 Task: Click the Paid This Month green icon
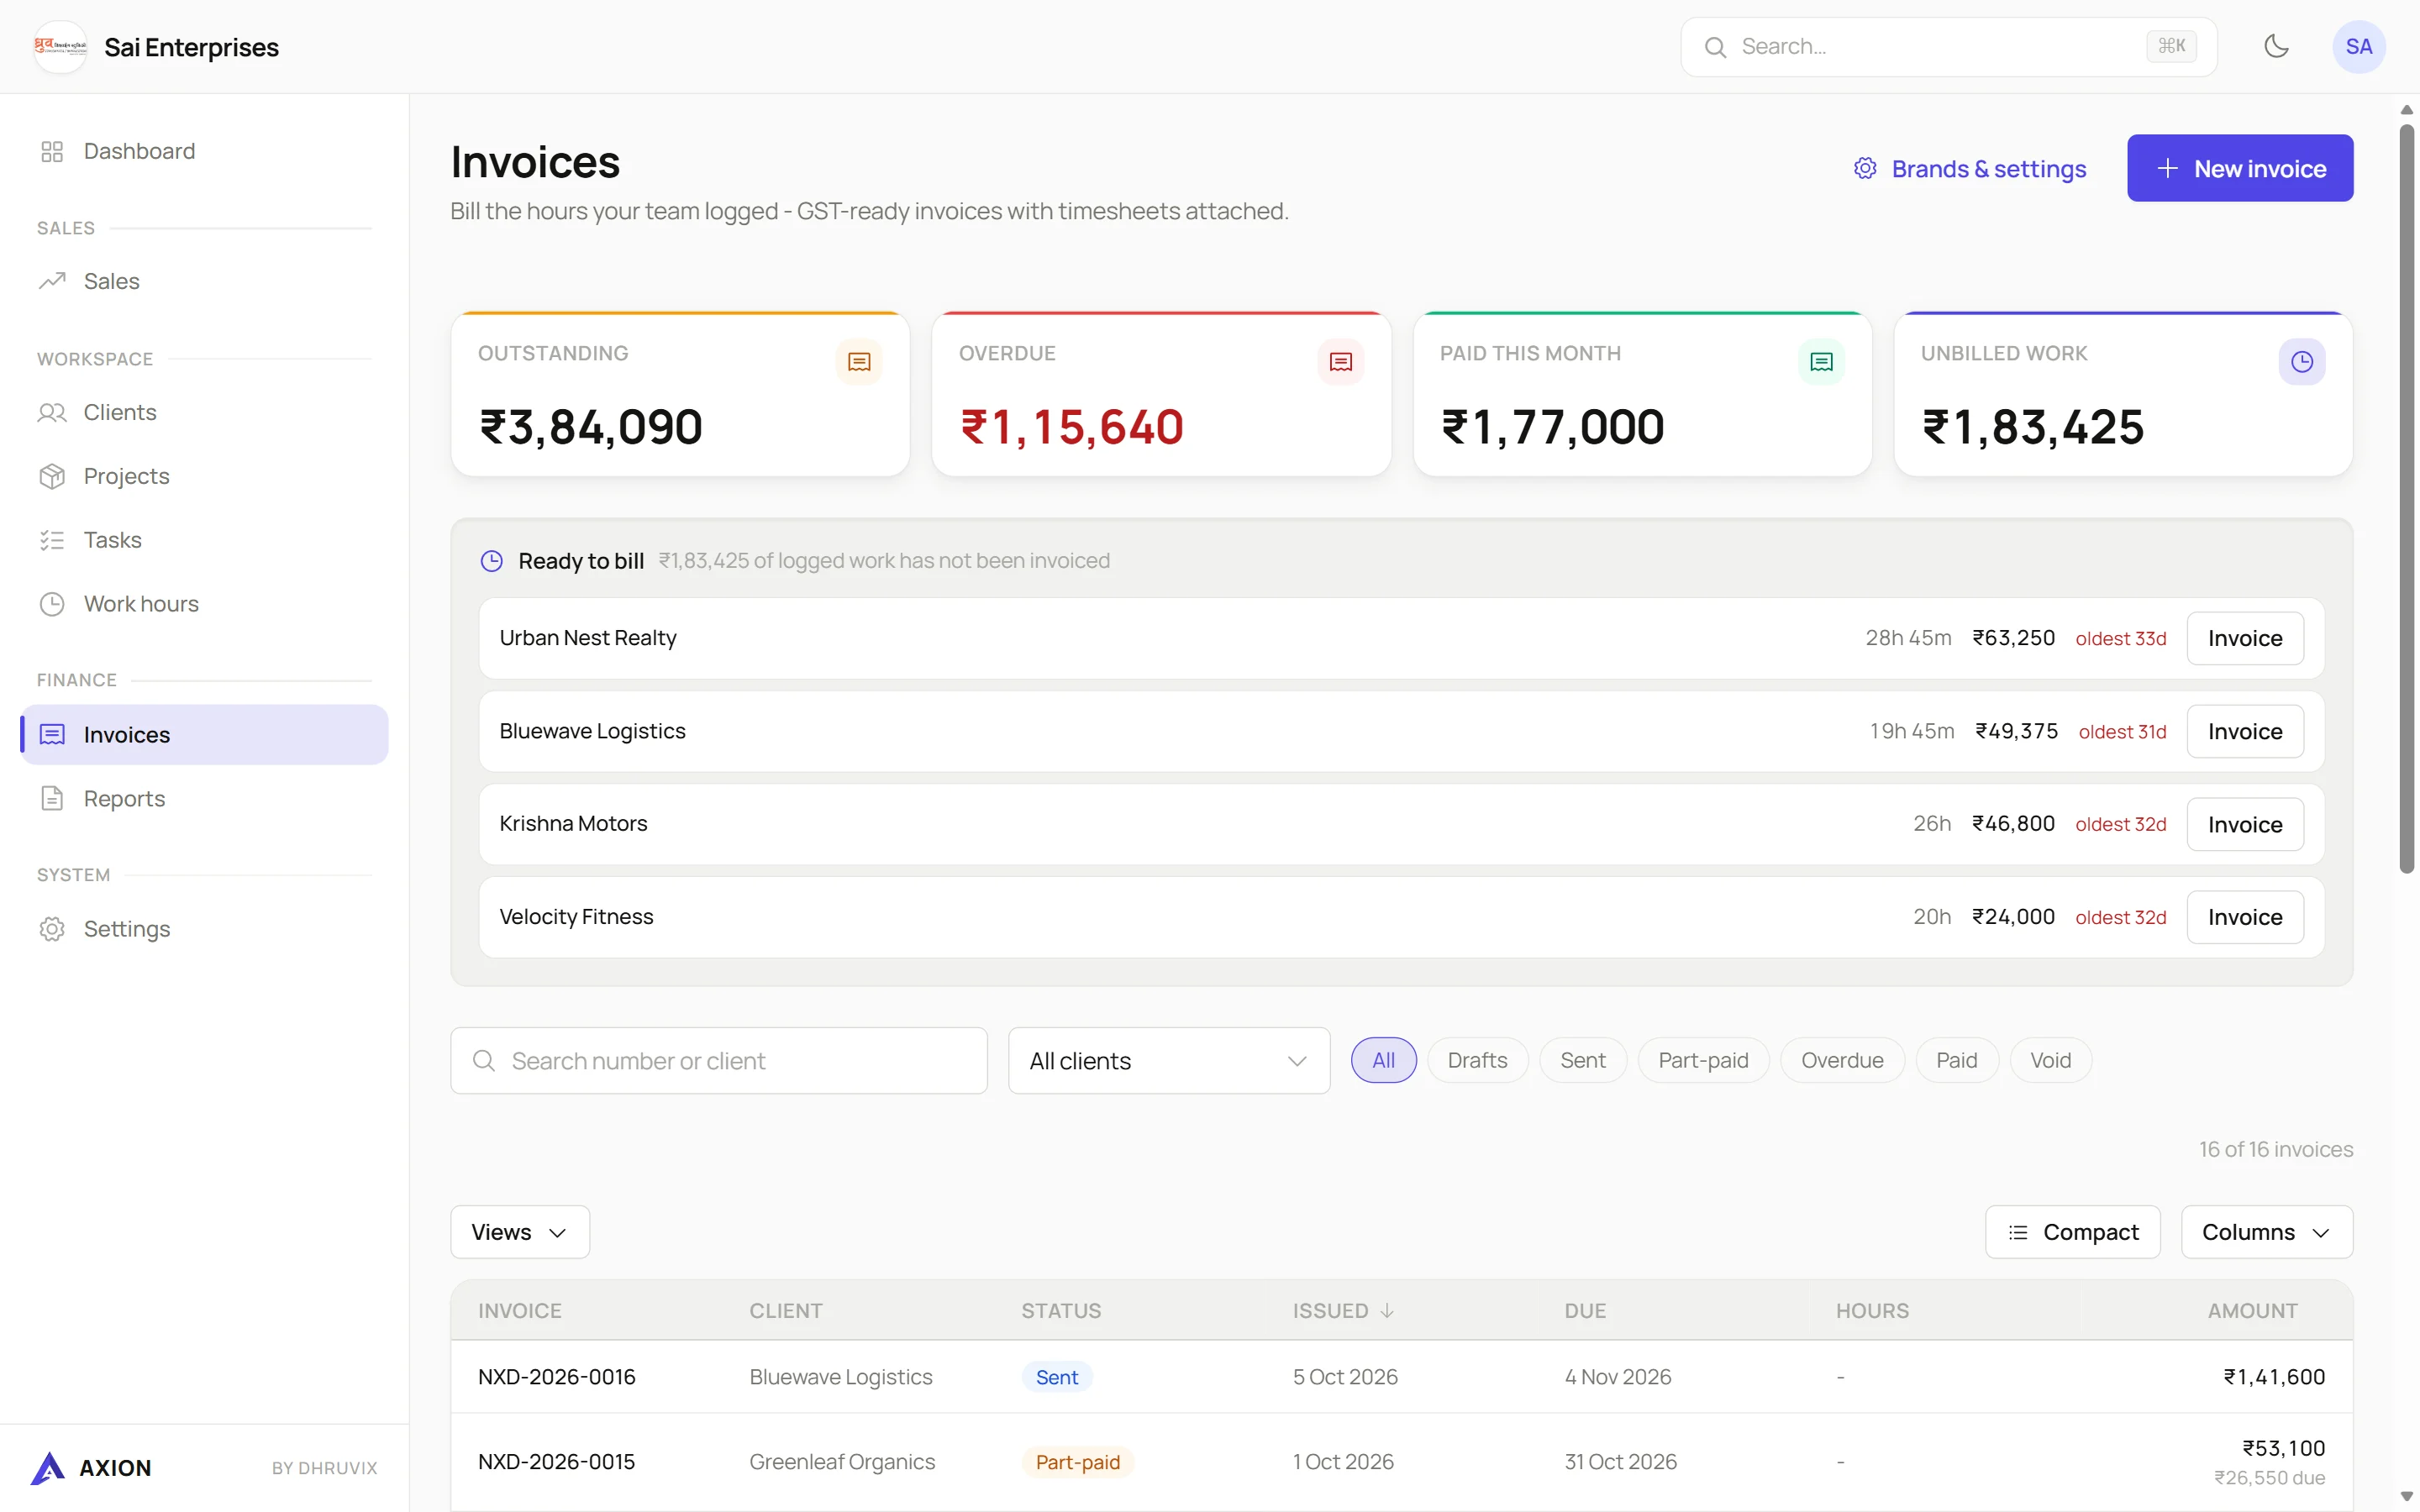pyautogui.click(x=1821, y=361)
